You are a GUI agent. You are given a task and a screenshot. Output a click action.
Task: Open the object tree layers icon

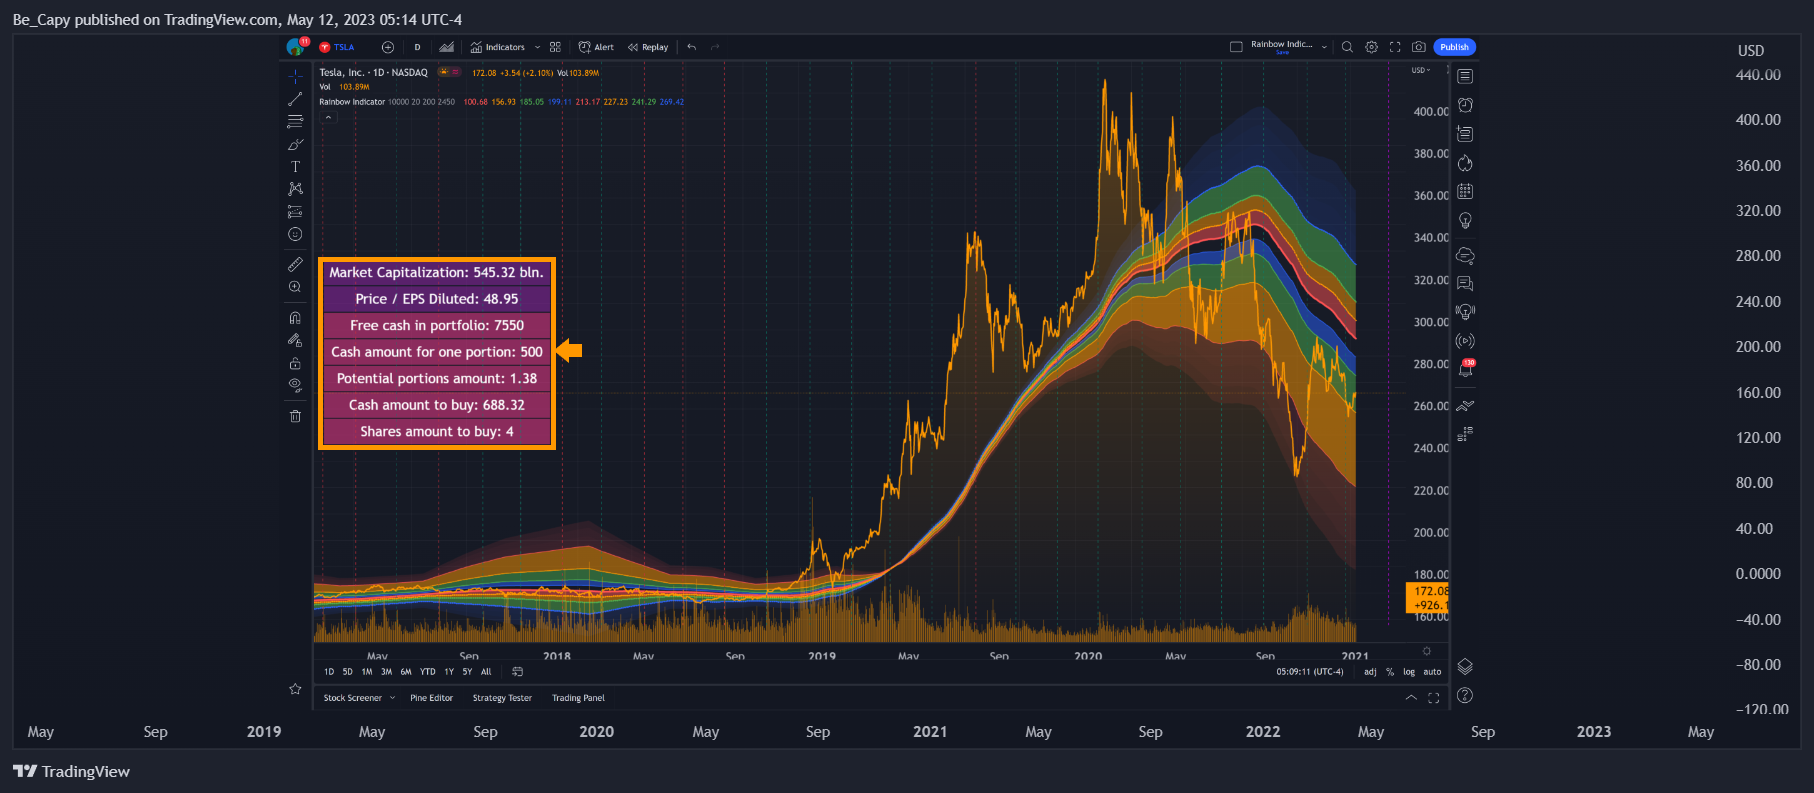(1465, 667)
